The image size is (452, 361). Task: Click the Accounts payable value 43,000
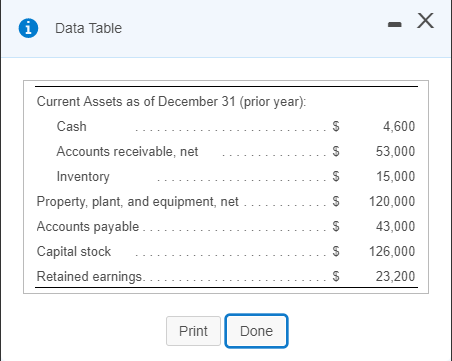pos(395,226)
